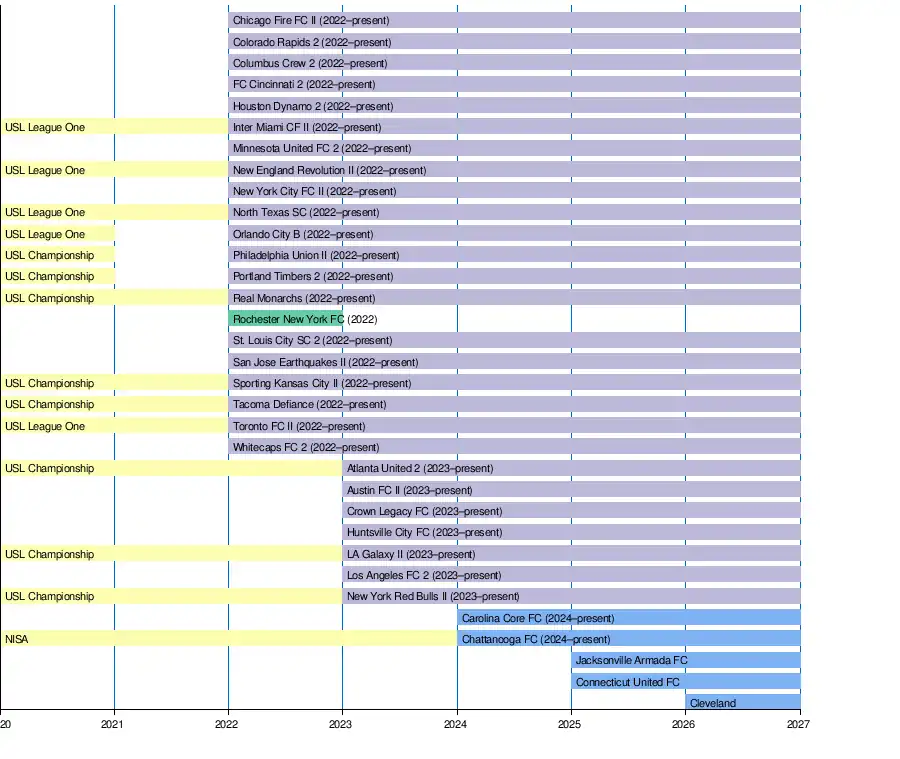Open the Jacksonville Armada FC entry
Viewport: 900px width, 759px height.
coord(685,660)
